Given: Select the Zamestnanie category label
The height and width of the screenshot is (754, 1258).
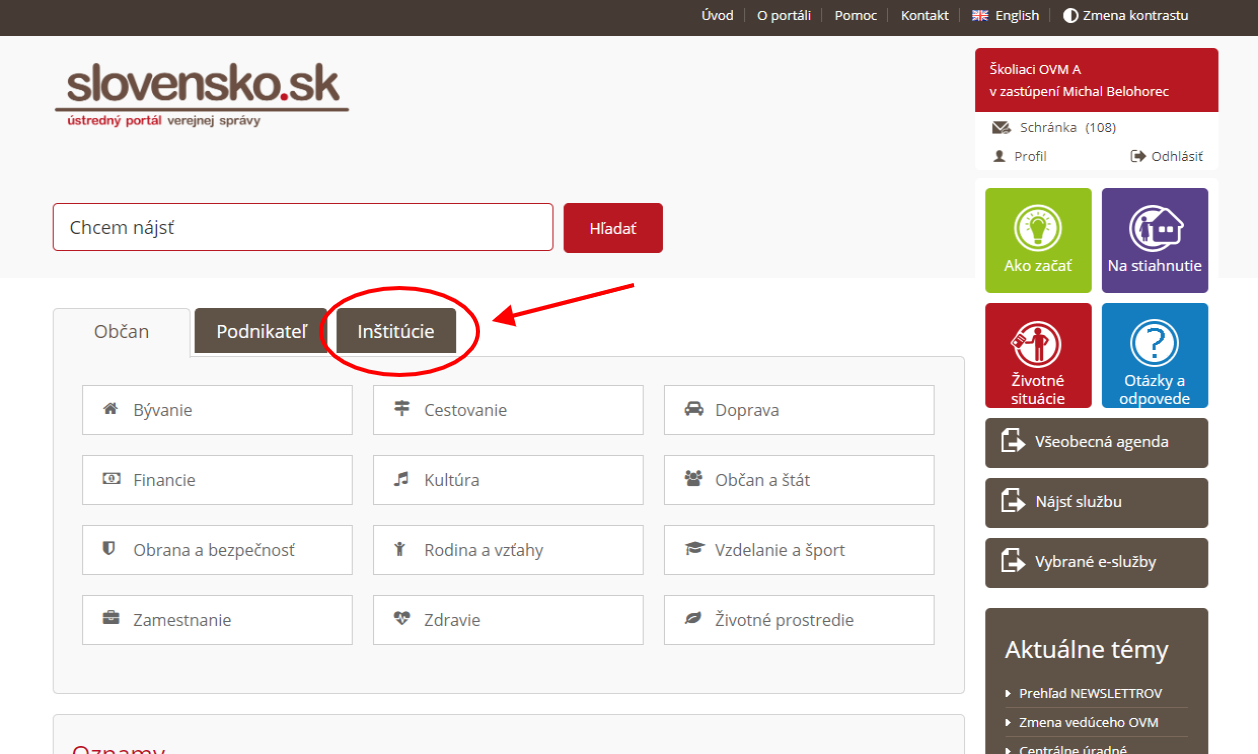Looking at the screenshot, I should [182, 620].
